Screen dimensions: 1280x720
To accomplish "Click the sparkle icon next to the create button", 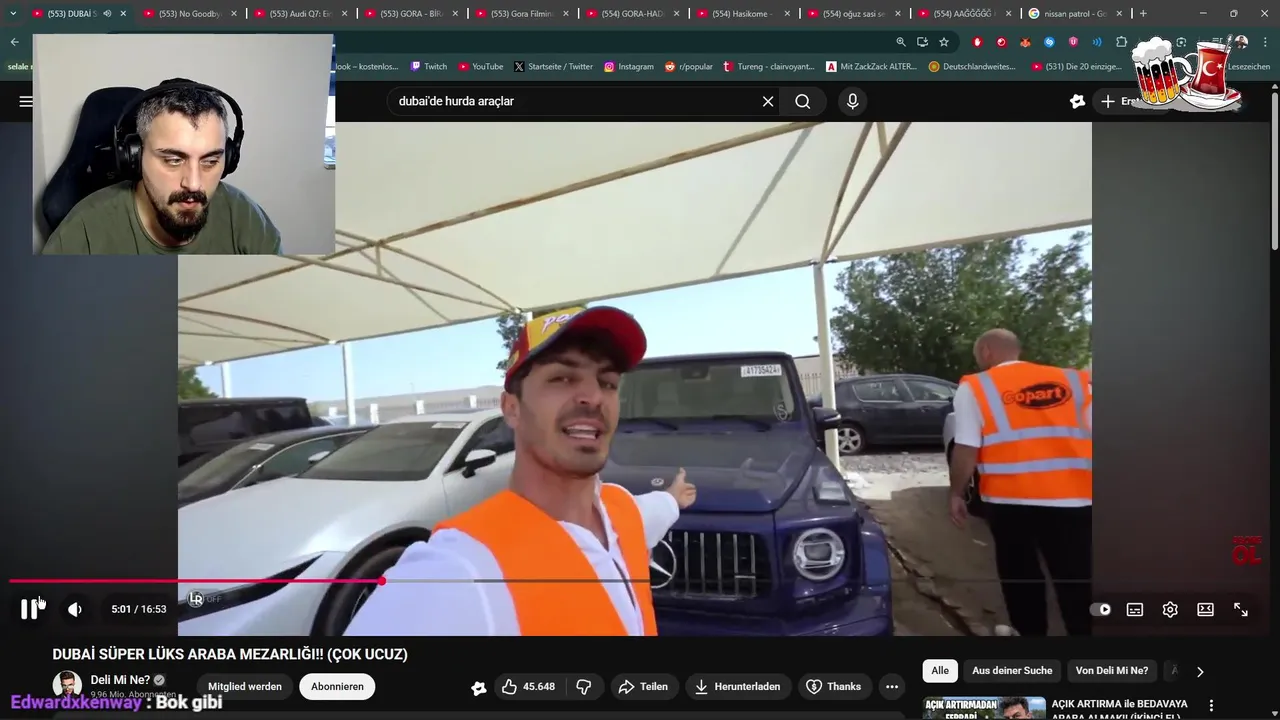I will click(x=1077, y=101).
